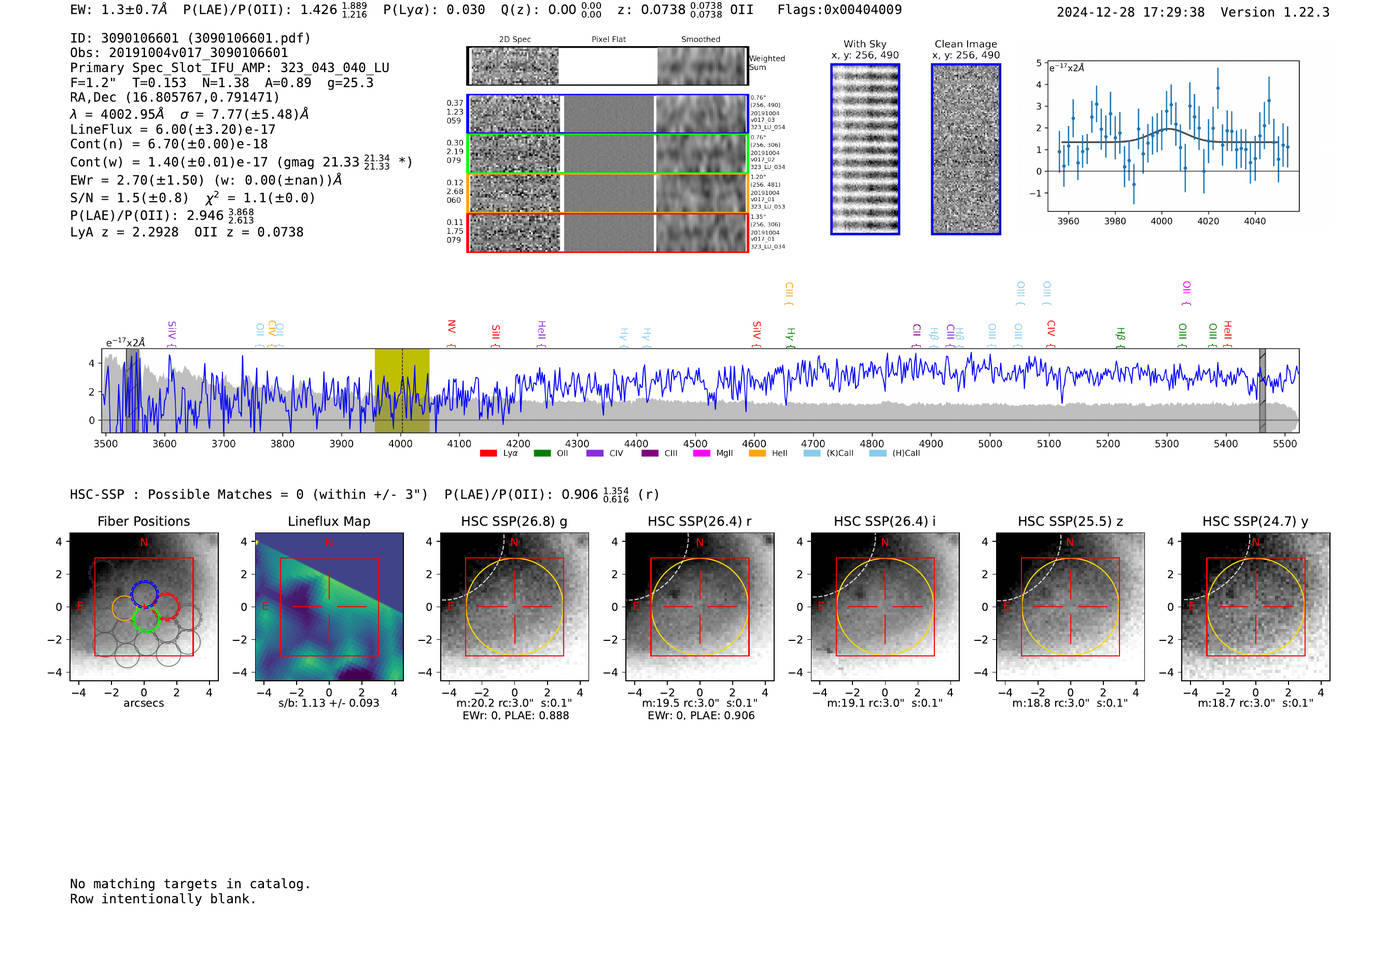1400x953 pixels.
Task: Select the CIV purple legend swatch
Action: click(595, 453)
